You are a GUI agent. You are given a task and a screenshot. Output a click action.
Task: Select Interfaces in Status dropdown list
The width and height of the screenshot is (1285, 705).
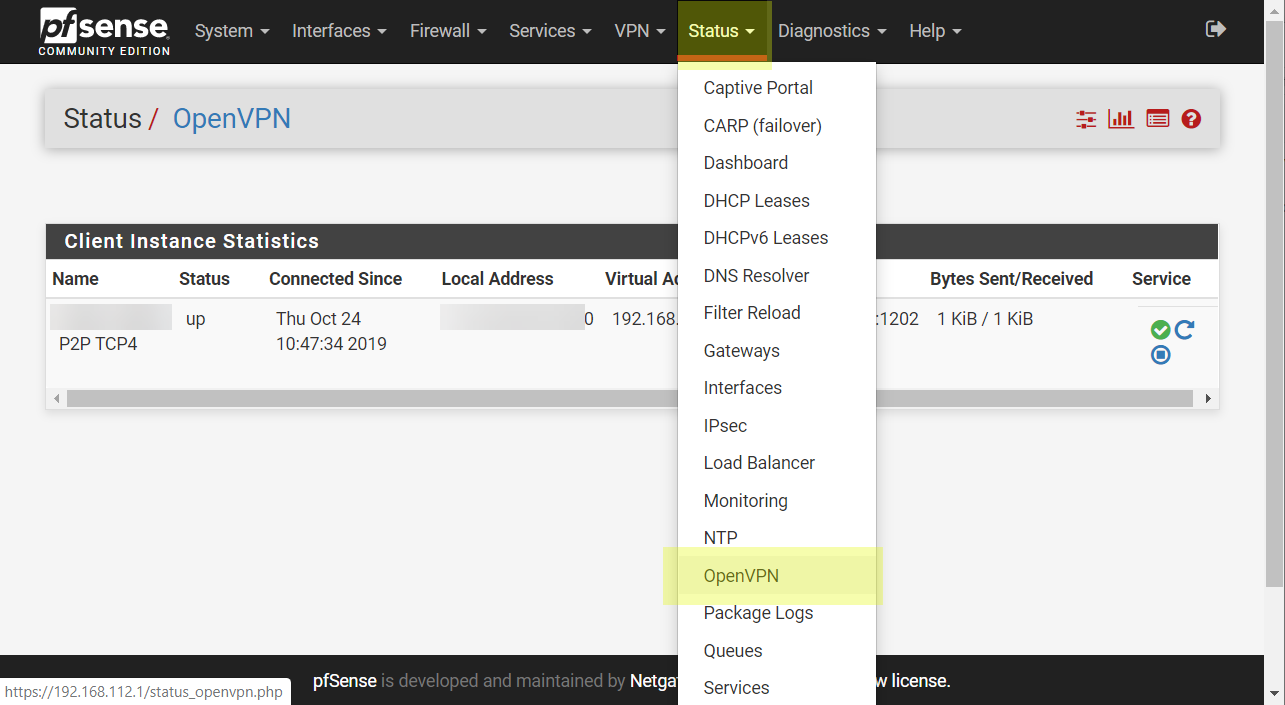pyautogui.click(x=777, y=388)
